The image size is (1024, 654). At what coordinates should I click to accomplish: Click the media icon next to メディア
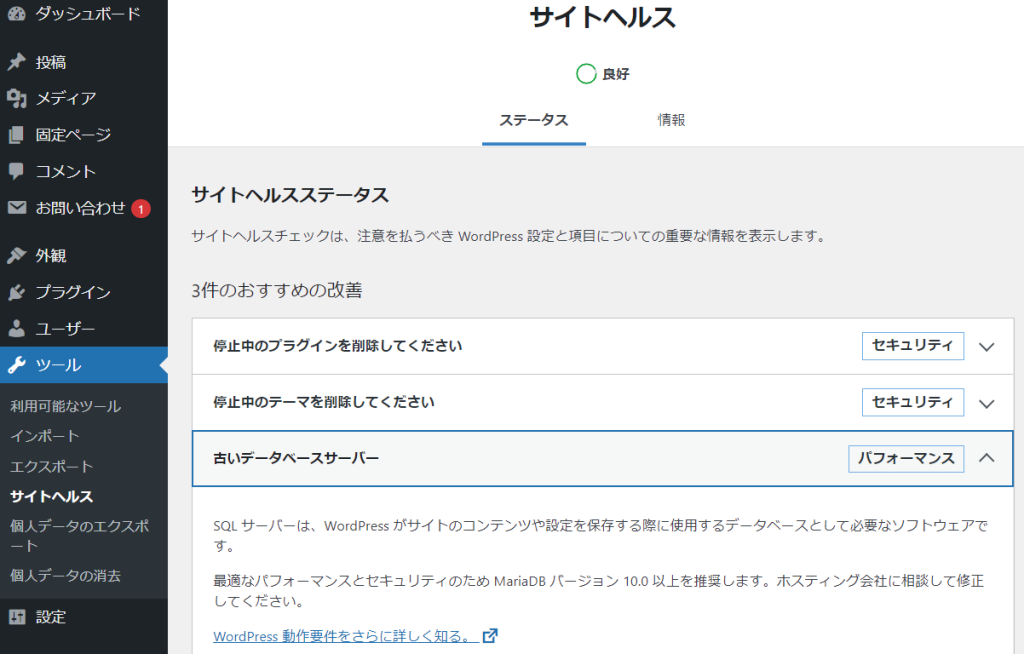pos(16,99)
